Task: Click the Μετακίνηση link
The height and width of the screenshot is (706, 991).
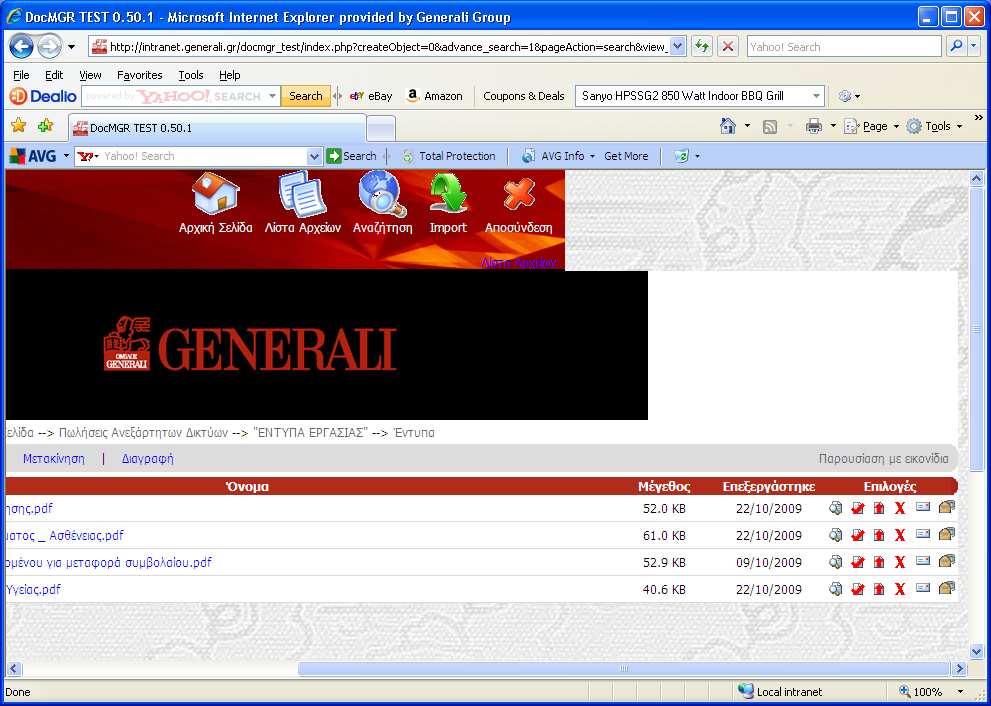Action: point(54,459)
